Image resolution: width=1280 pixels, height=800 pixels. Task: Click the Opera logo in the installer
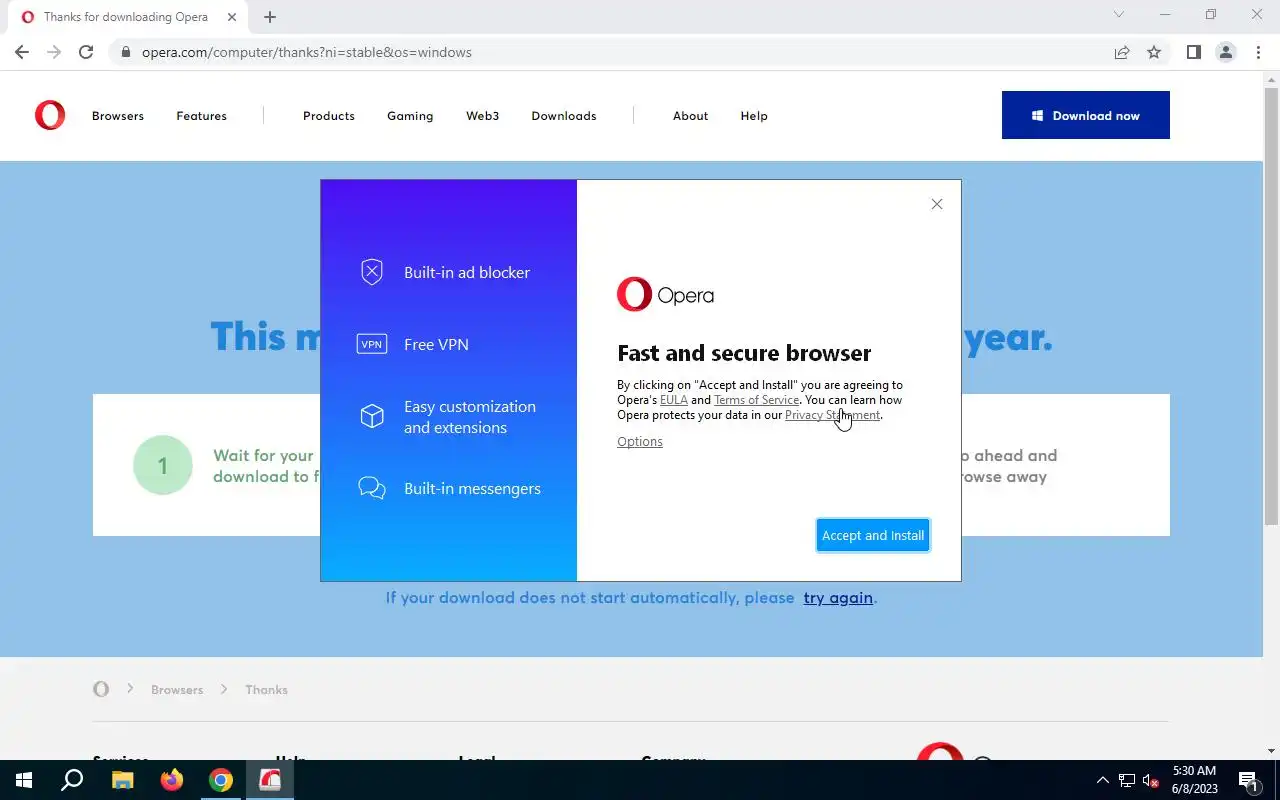click(x=665, y=295)
